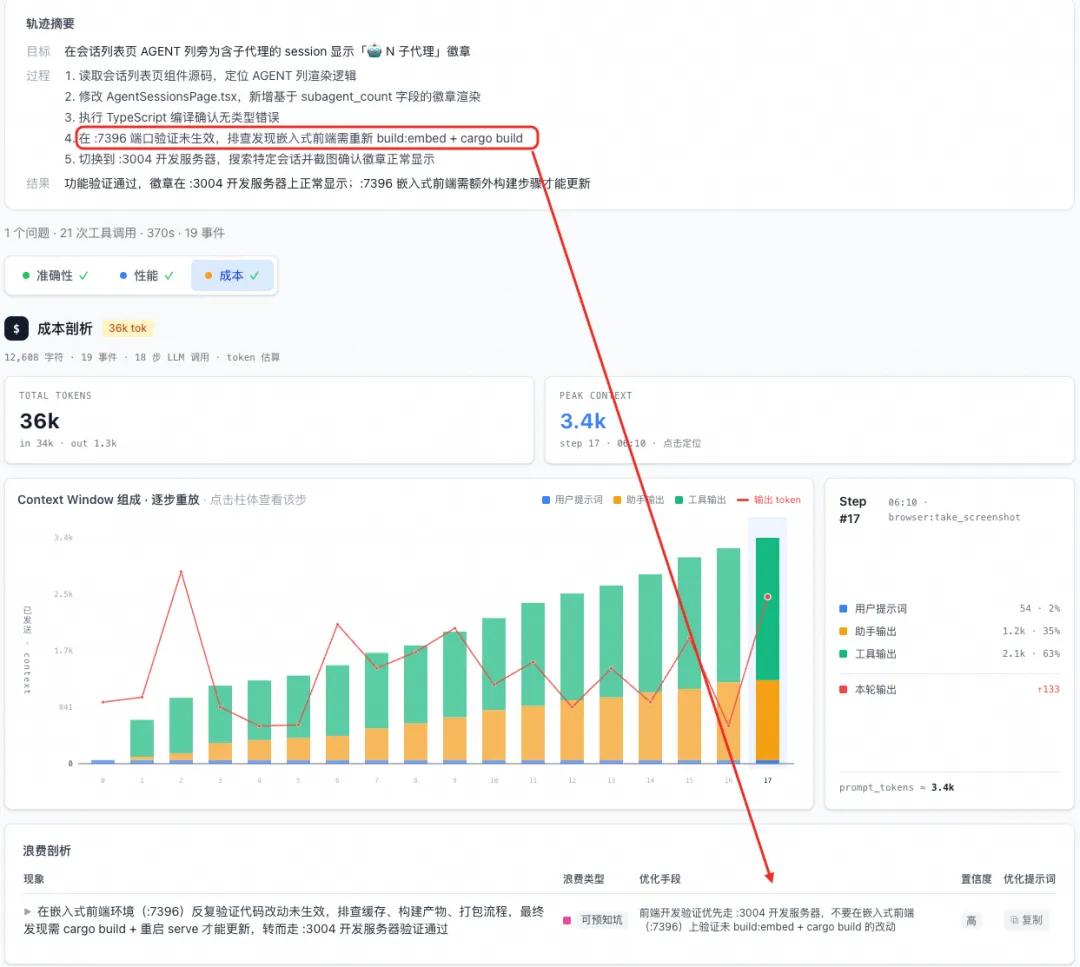Click the 工具输出 green swatch in Step panel

click(843, 654)
